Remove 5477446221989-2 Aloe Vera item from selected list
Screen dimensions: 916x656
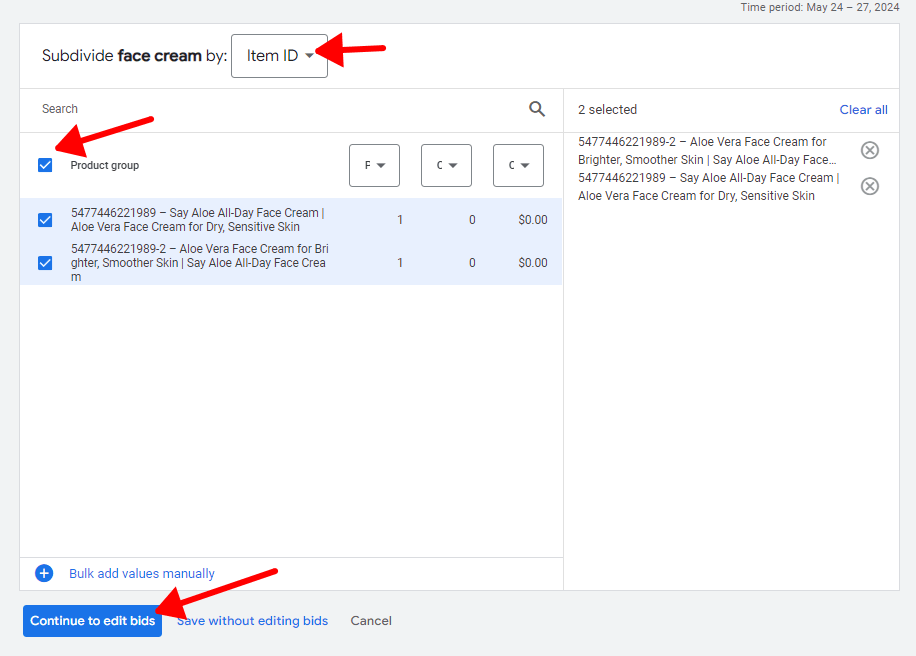[x=870, y=150]
